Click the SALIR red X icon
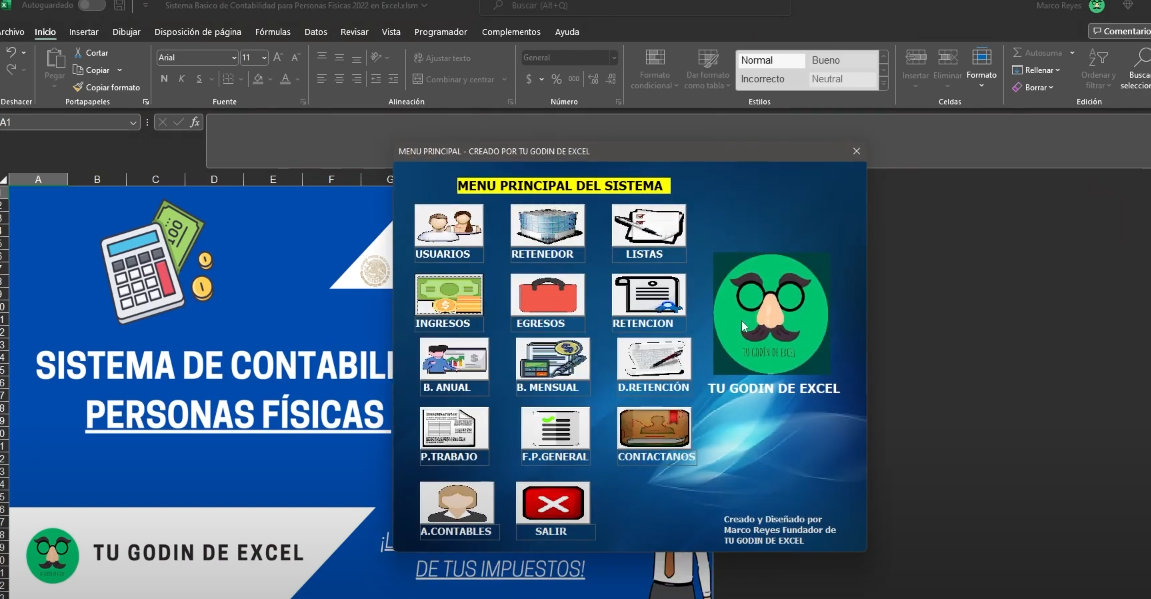 (553, 502)
